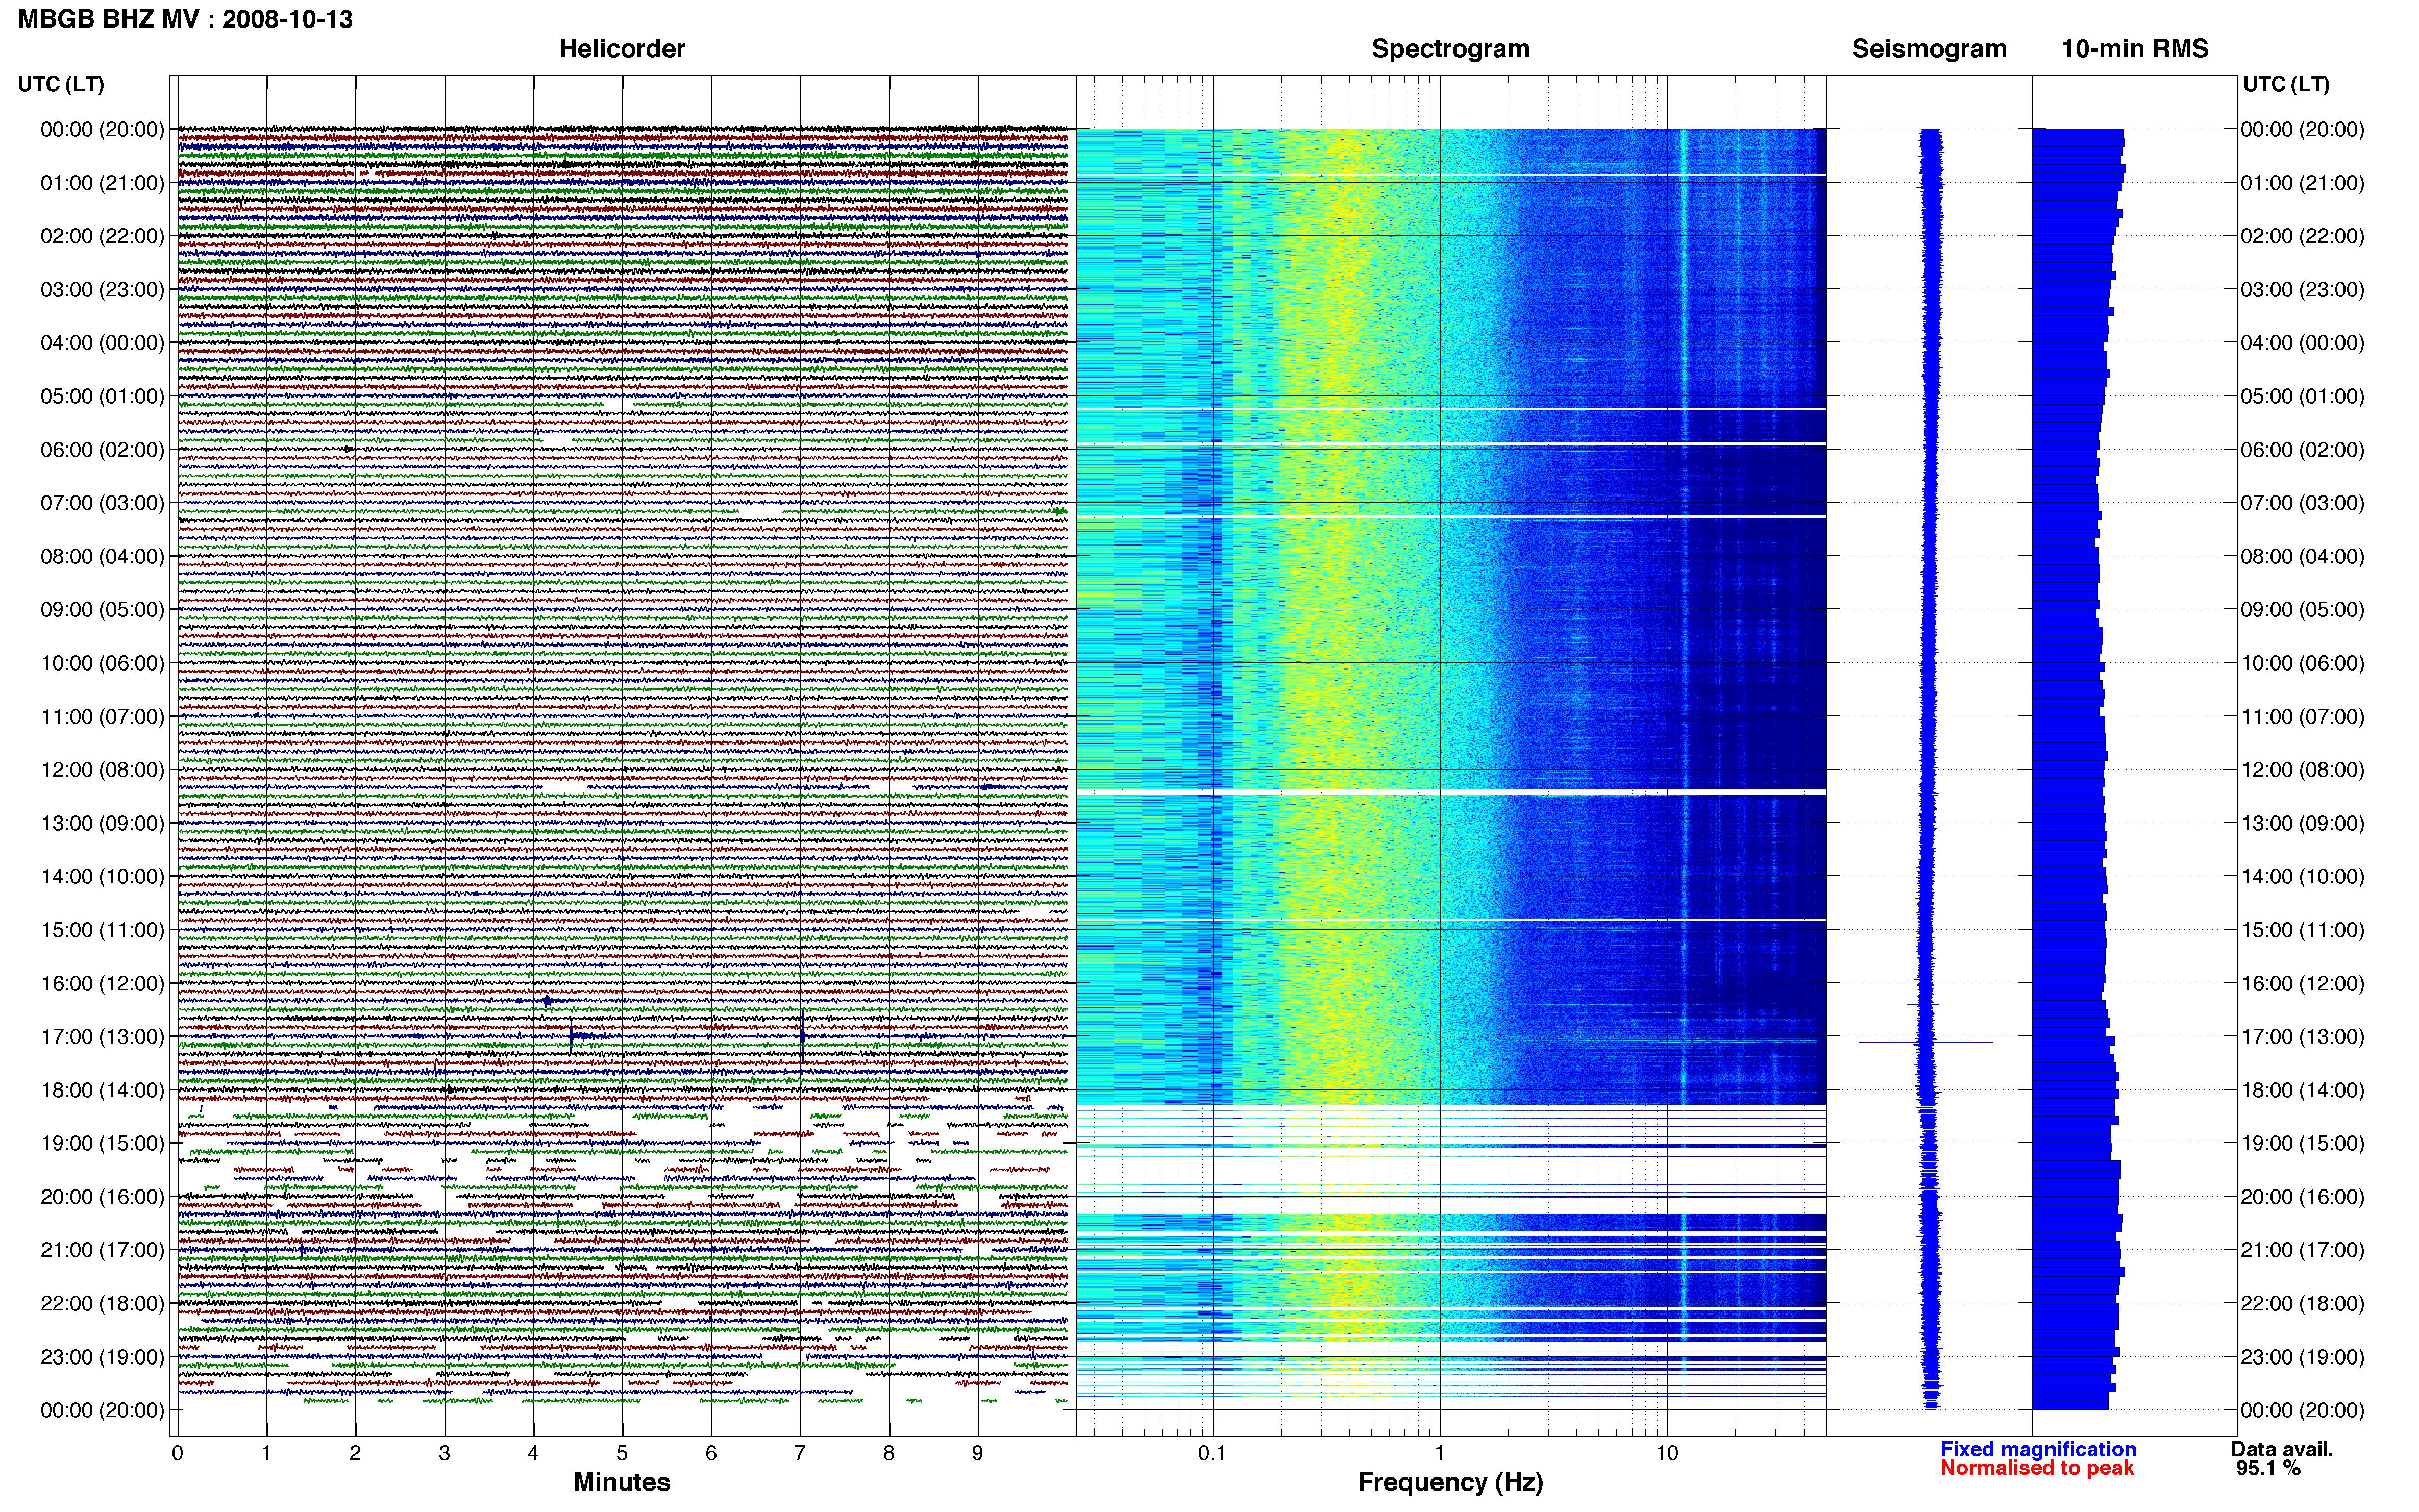Click the right 23:00 (19:00) time label

pyautogui.click(x=2302, y=1357)
